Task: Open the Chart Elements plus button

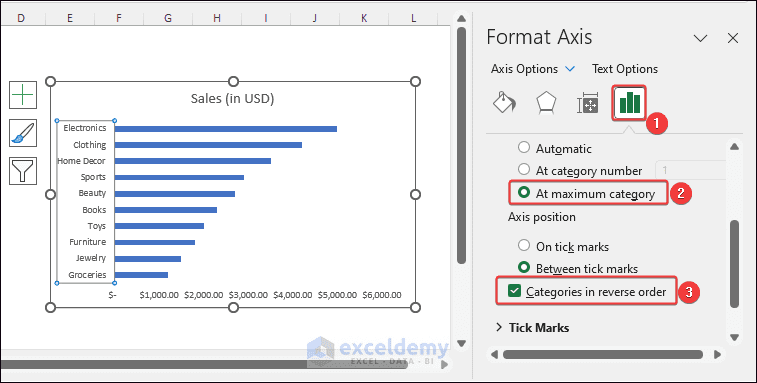Action: (23, 95)
